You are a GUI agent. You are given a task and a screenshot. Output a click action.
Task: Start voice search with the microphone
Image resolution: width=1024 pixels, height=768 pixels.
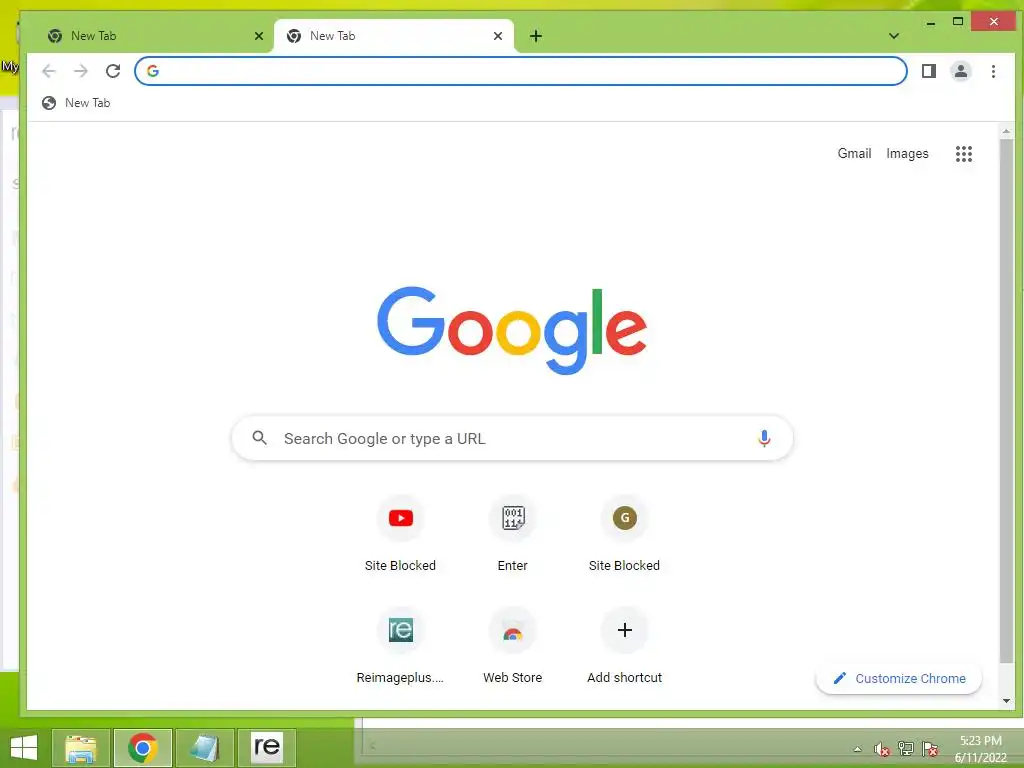(764, 438)
